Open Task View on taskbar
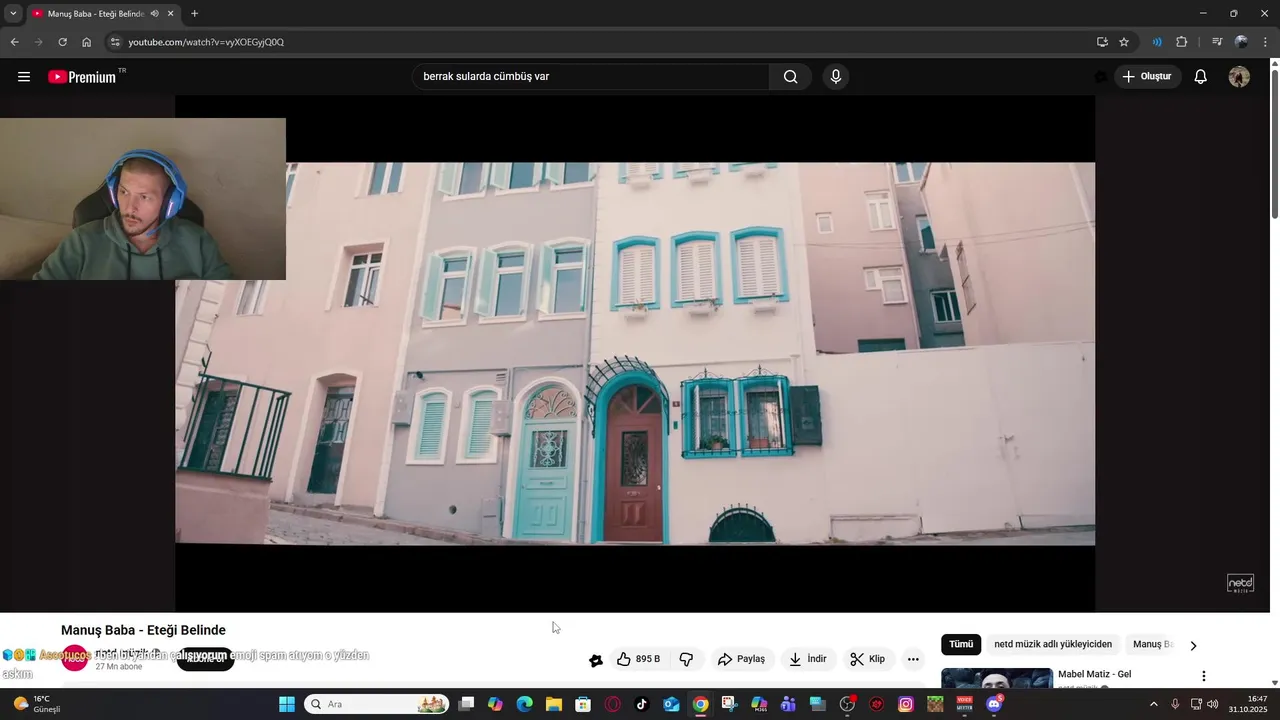 (x=466, y=704)
